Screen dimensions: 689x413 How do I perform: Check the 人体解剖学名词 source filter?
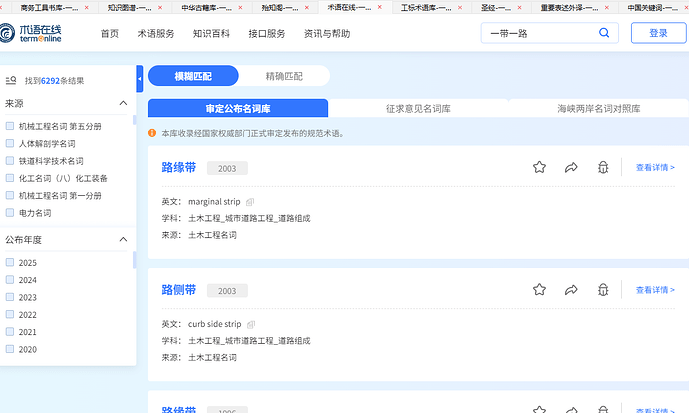tap(10, 143)
